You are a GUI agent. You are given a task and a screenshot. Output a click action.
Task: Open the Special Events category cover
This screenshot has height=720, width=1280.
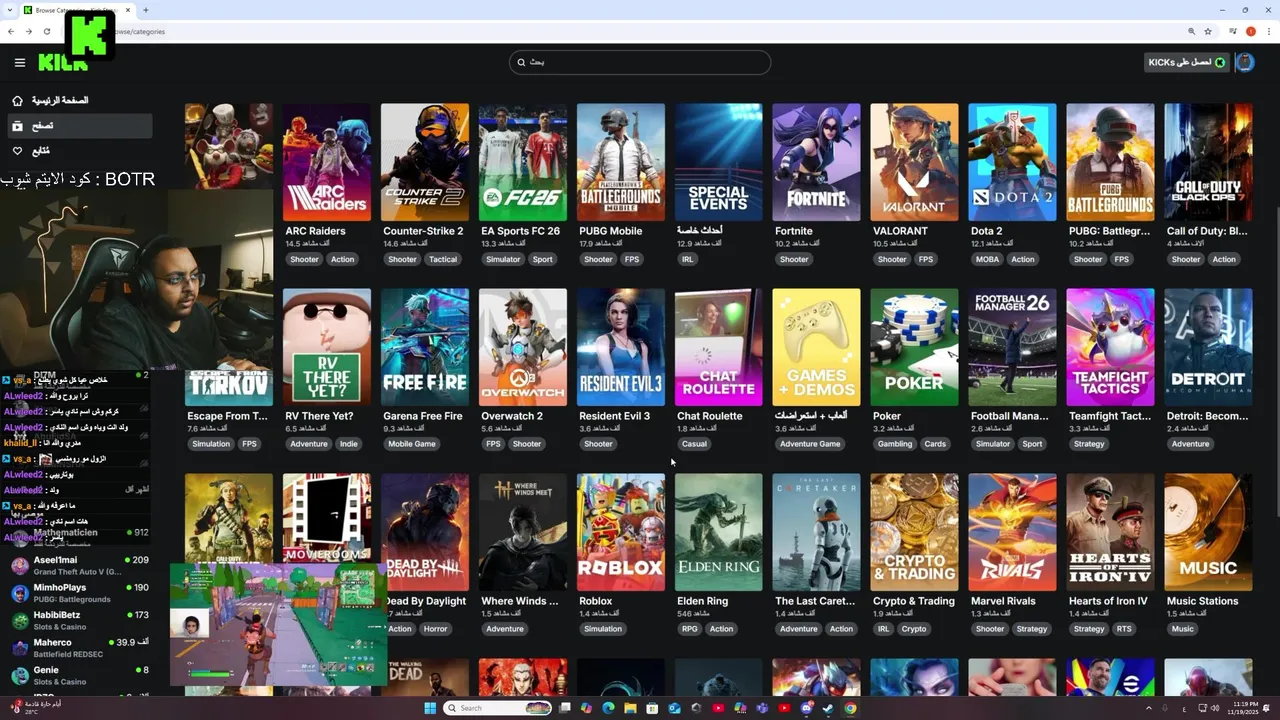[719, 162]
